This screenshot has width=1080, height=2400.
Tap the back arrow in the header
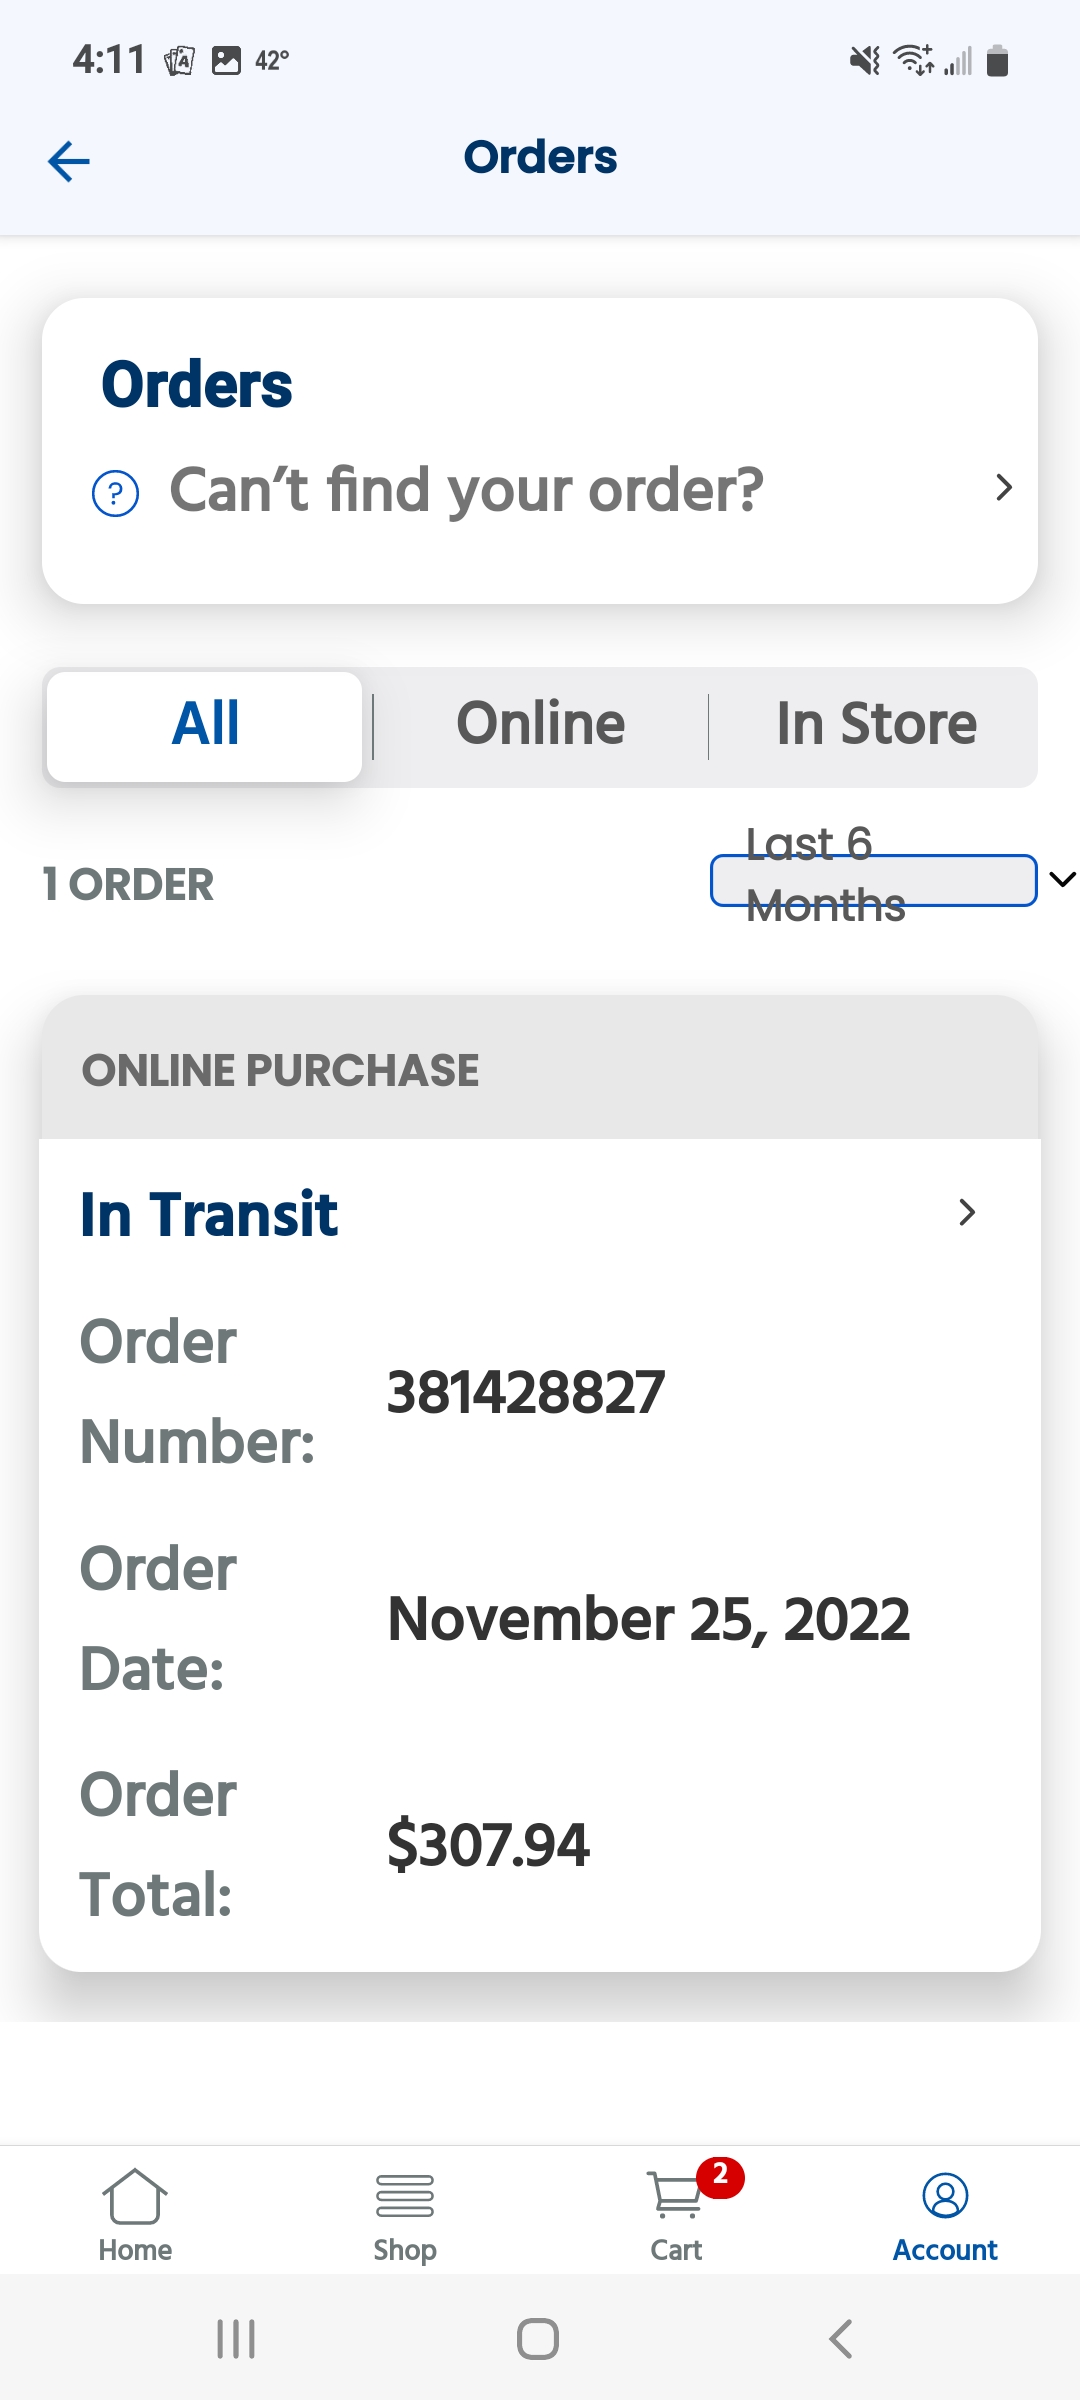tap(69, 160)
